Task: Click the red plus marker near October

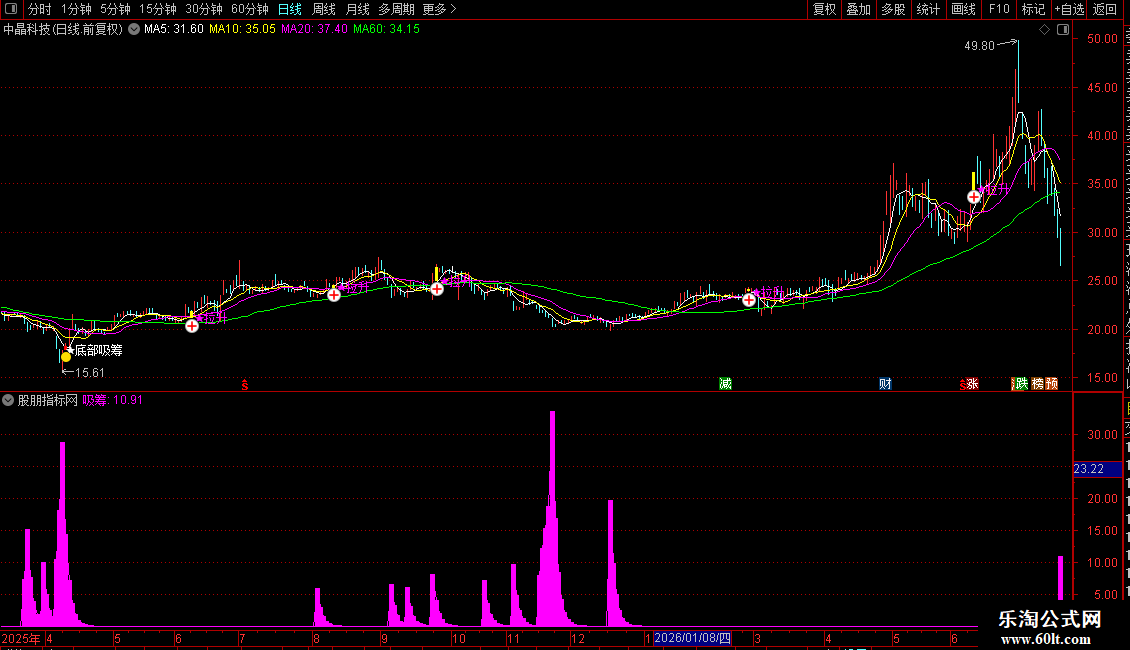Action: (x=437, y=289)
